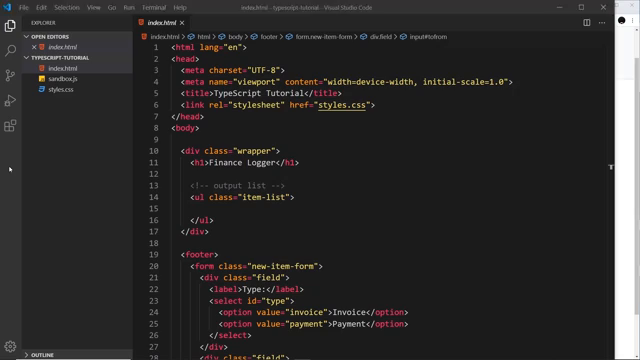Open the Go menu
640x360 pixels.
tap(112, 7)
